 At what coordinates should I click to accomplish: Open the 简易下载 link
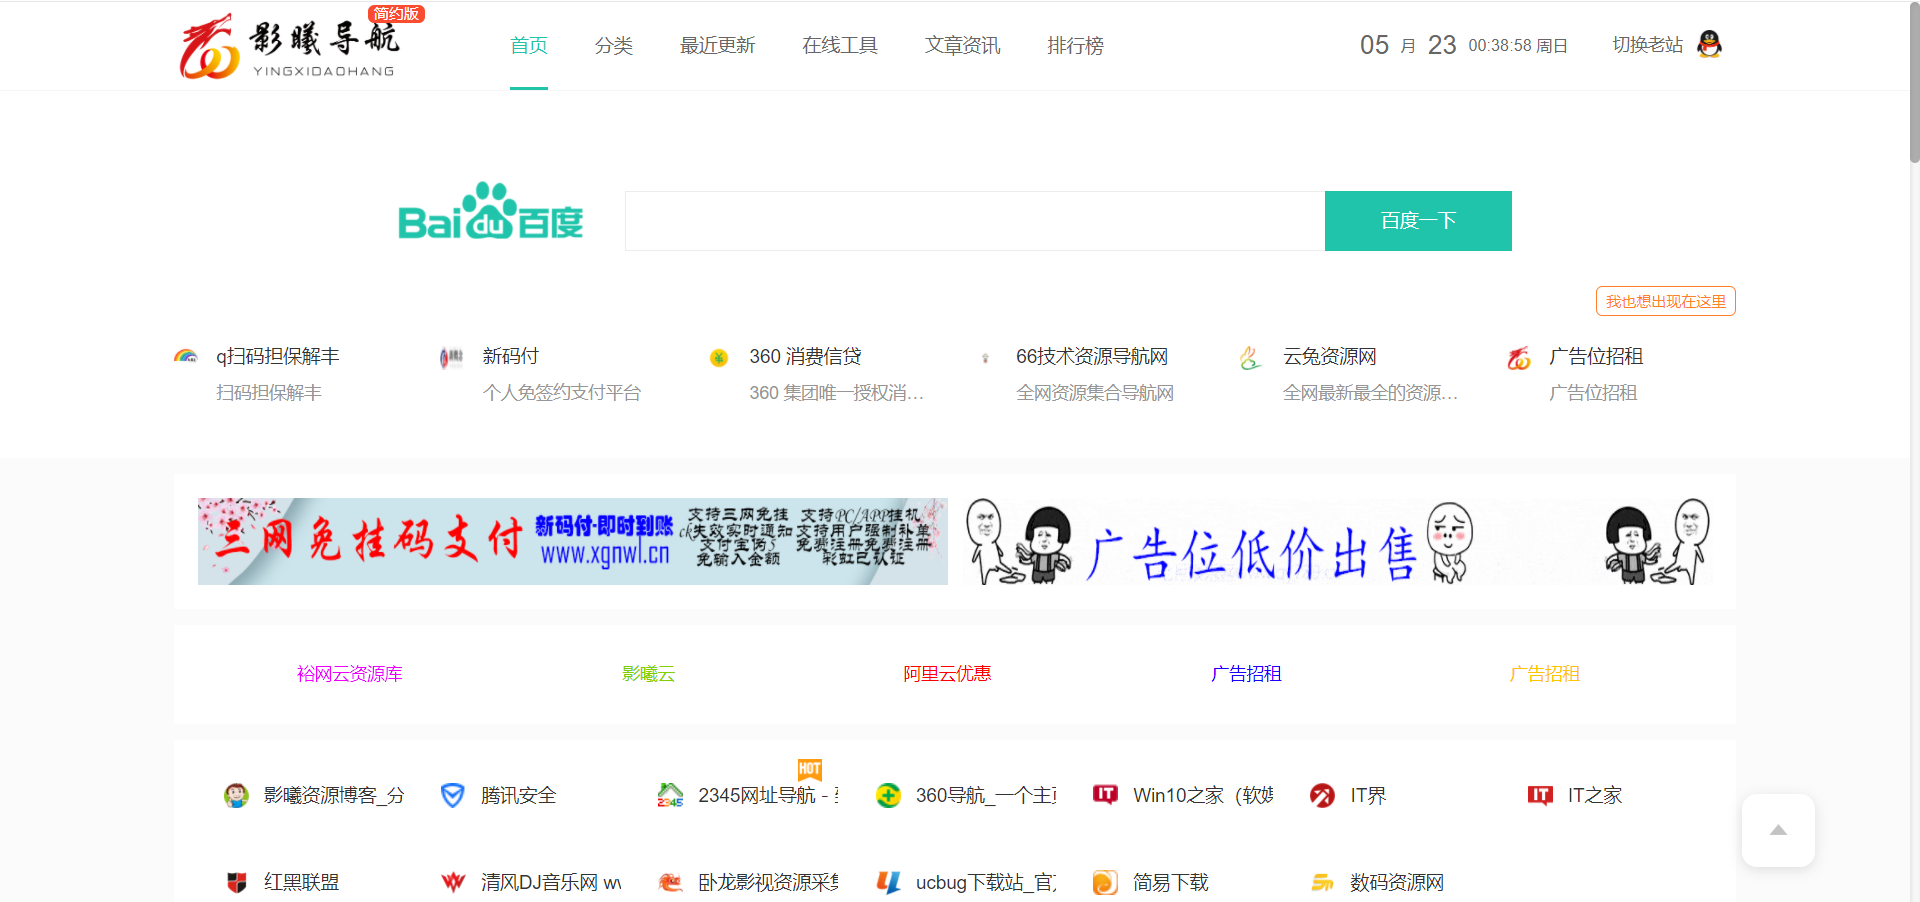[x=1171, y=882]
